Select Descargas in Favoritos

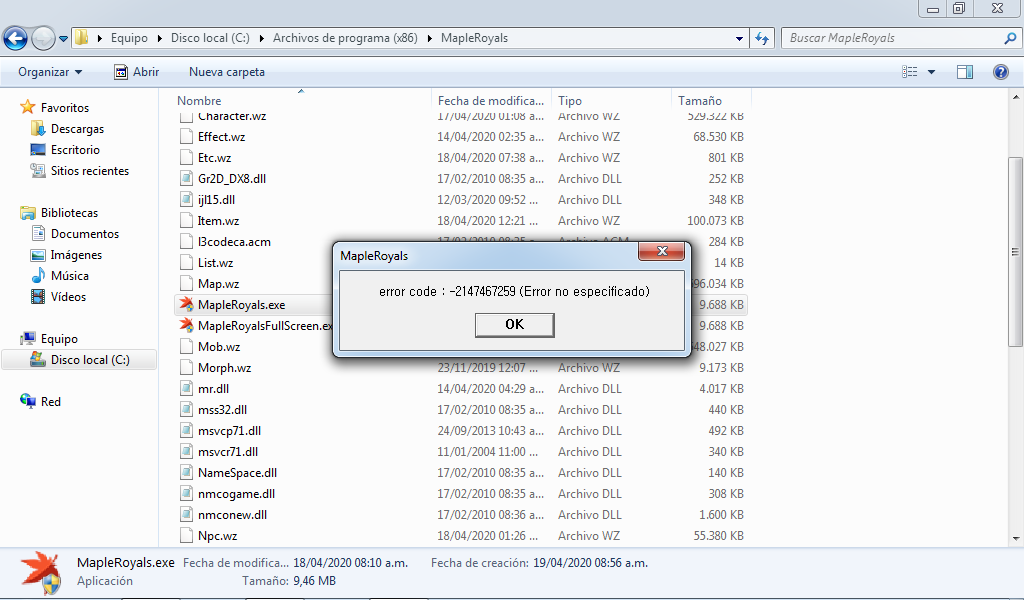pos(77,129)
